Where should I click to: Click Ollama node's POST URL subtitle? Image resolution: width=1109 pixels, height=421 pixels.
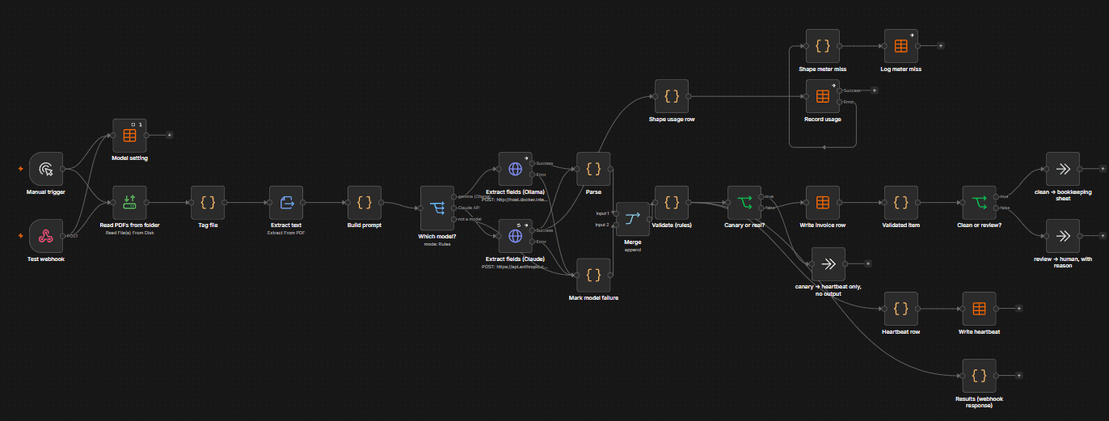[x=516, y=200]
